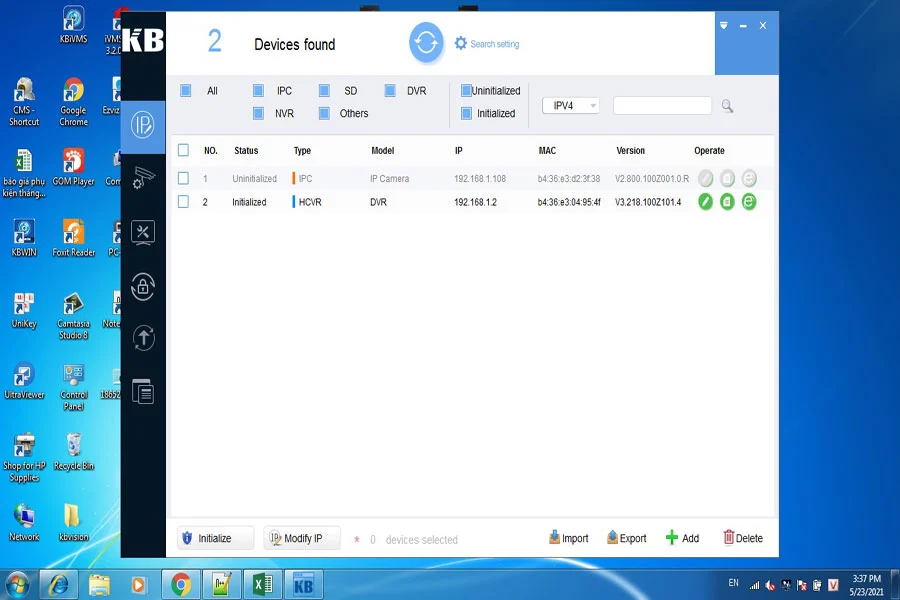The width and height of the screenshot is (900, 600).
Task: Open KBWIN desktop shortcut
Action: pos(24,238)
